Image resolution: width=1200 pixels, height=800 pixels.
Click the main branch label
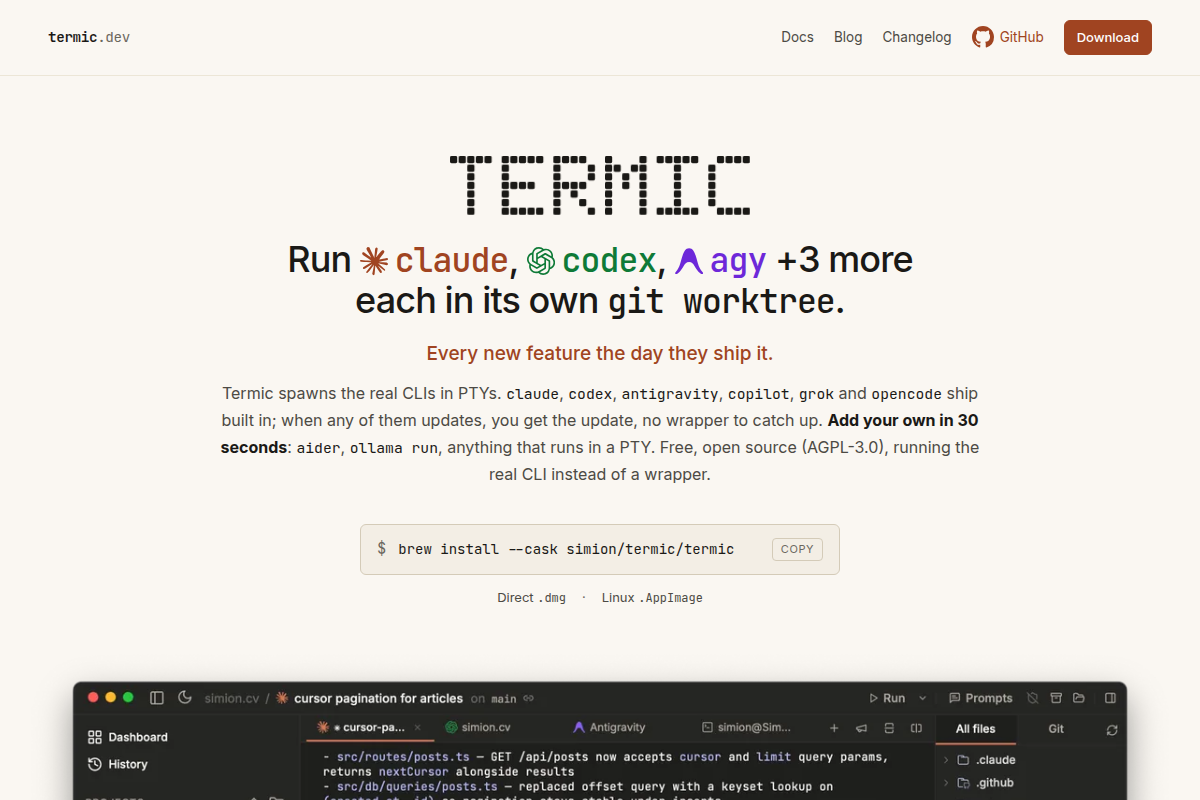pos(504,698)
